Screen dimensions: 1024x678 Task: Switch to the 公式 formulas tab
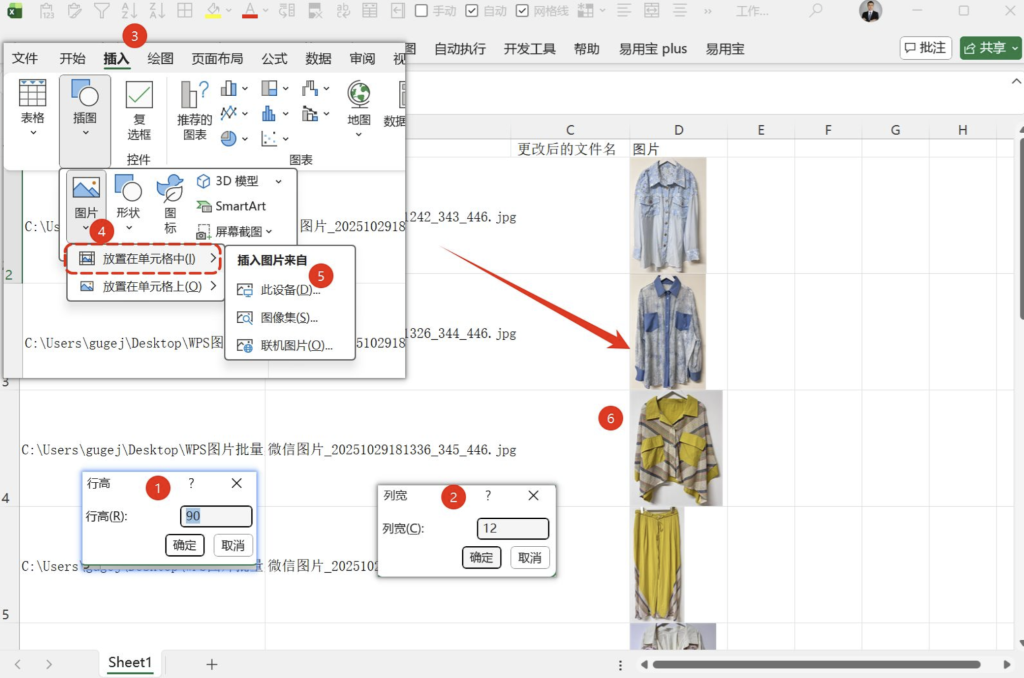click(x=274, y=58)
